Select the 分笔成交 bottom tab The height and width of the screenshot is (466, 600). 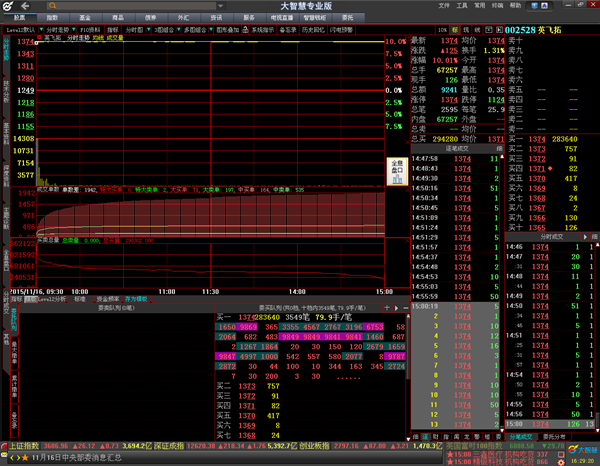[x=521, y=437]
